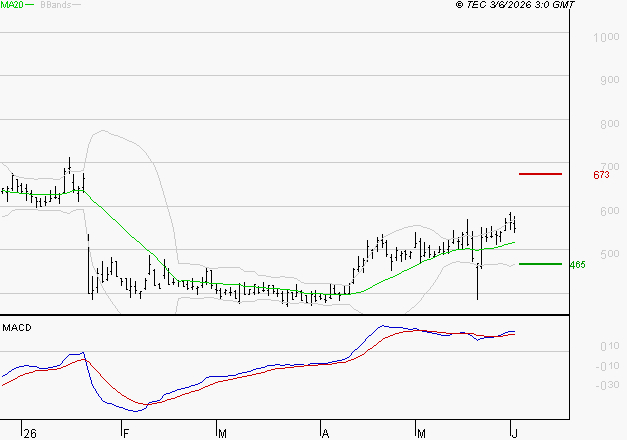Click the MA20 legend label

click(x=12, y=5)
